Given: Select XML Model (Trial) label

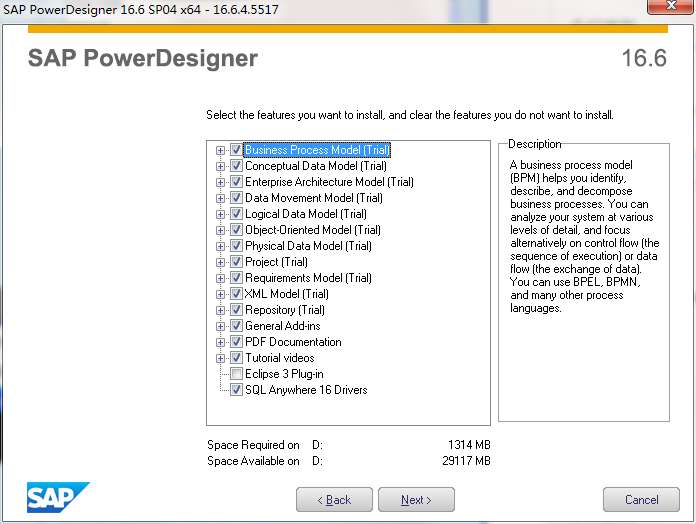Looking at the screenshot, I should [287, 294].
